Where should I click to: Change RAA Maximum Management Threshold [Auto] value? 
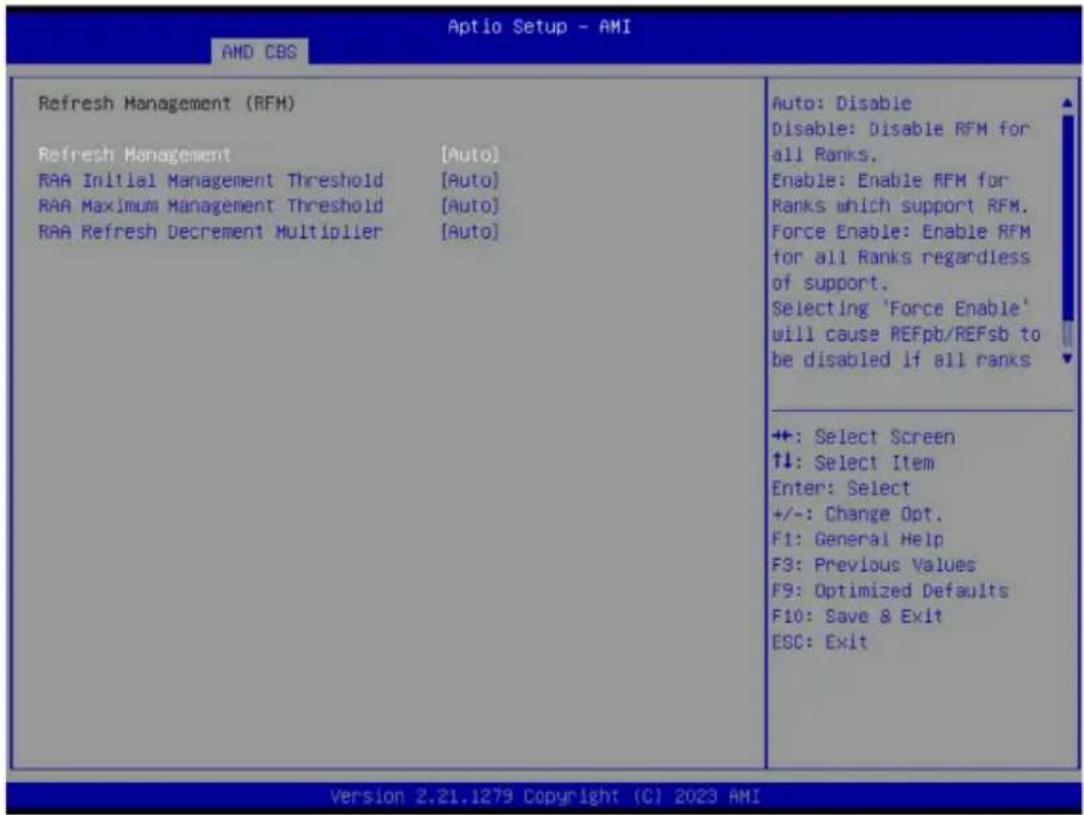pyautogui.click(x=470, y=206)
